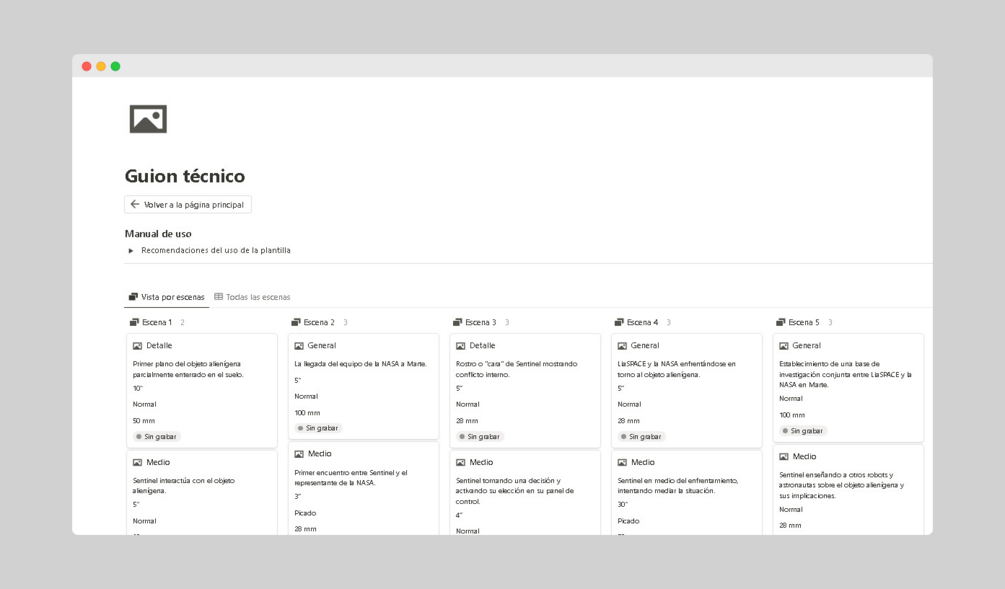Switch to the Todas las escenas tab
Screen dimensions: 1005x589
257,297
